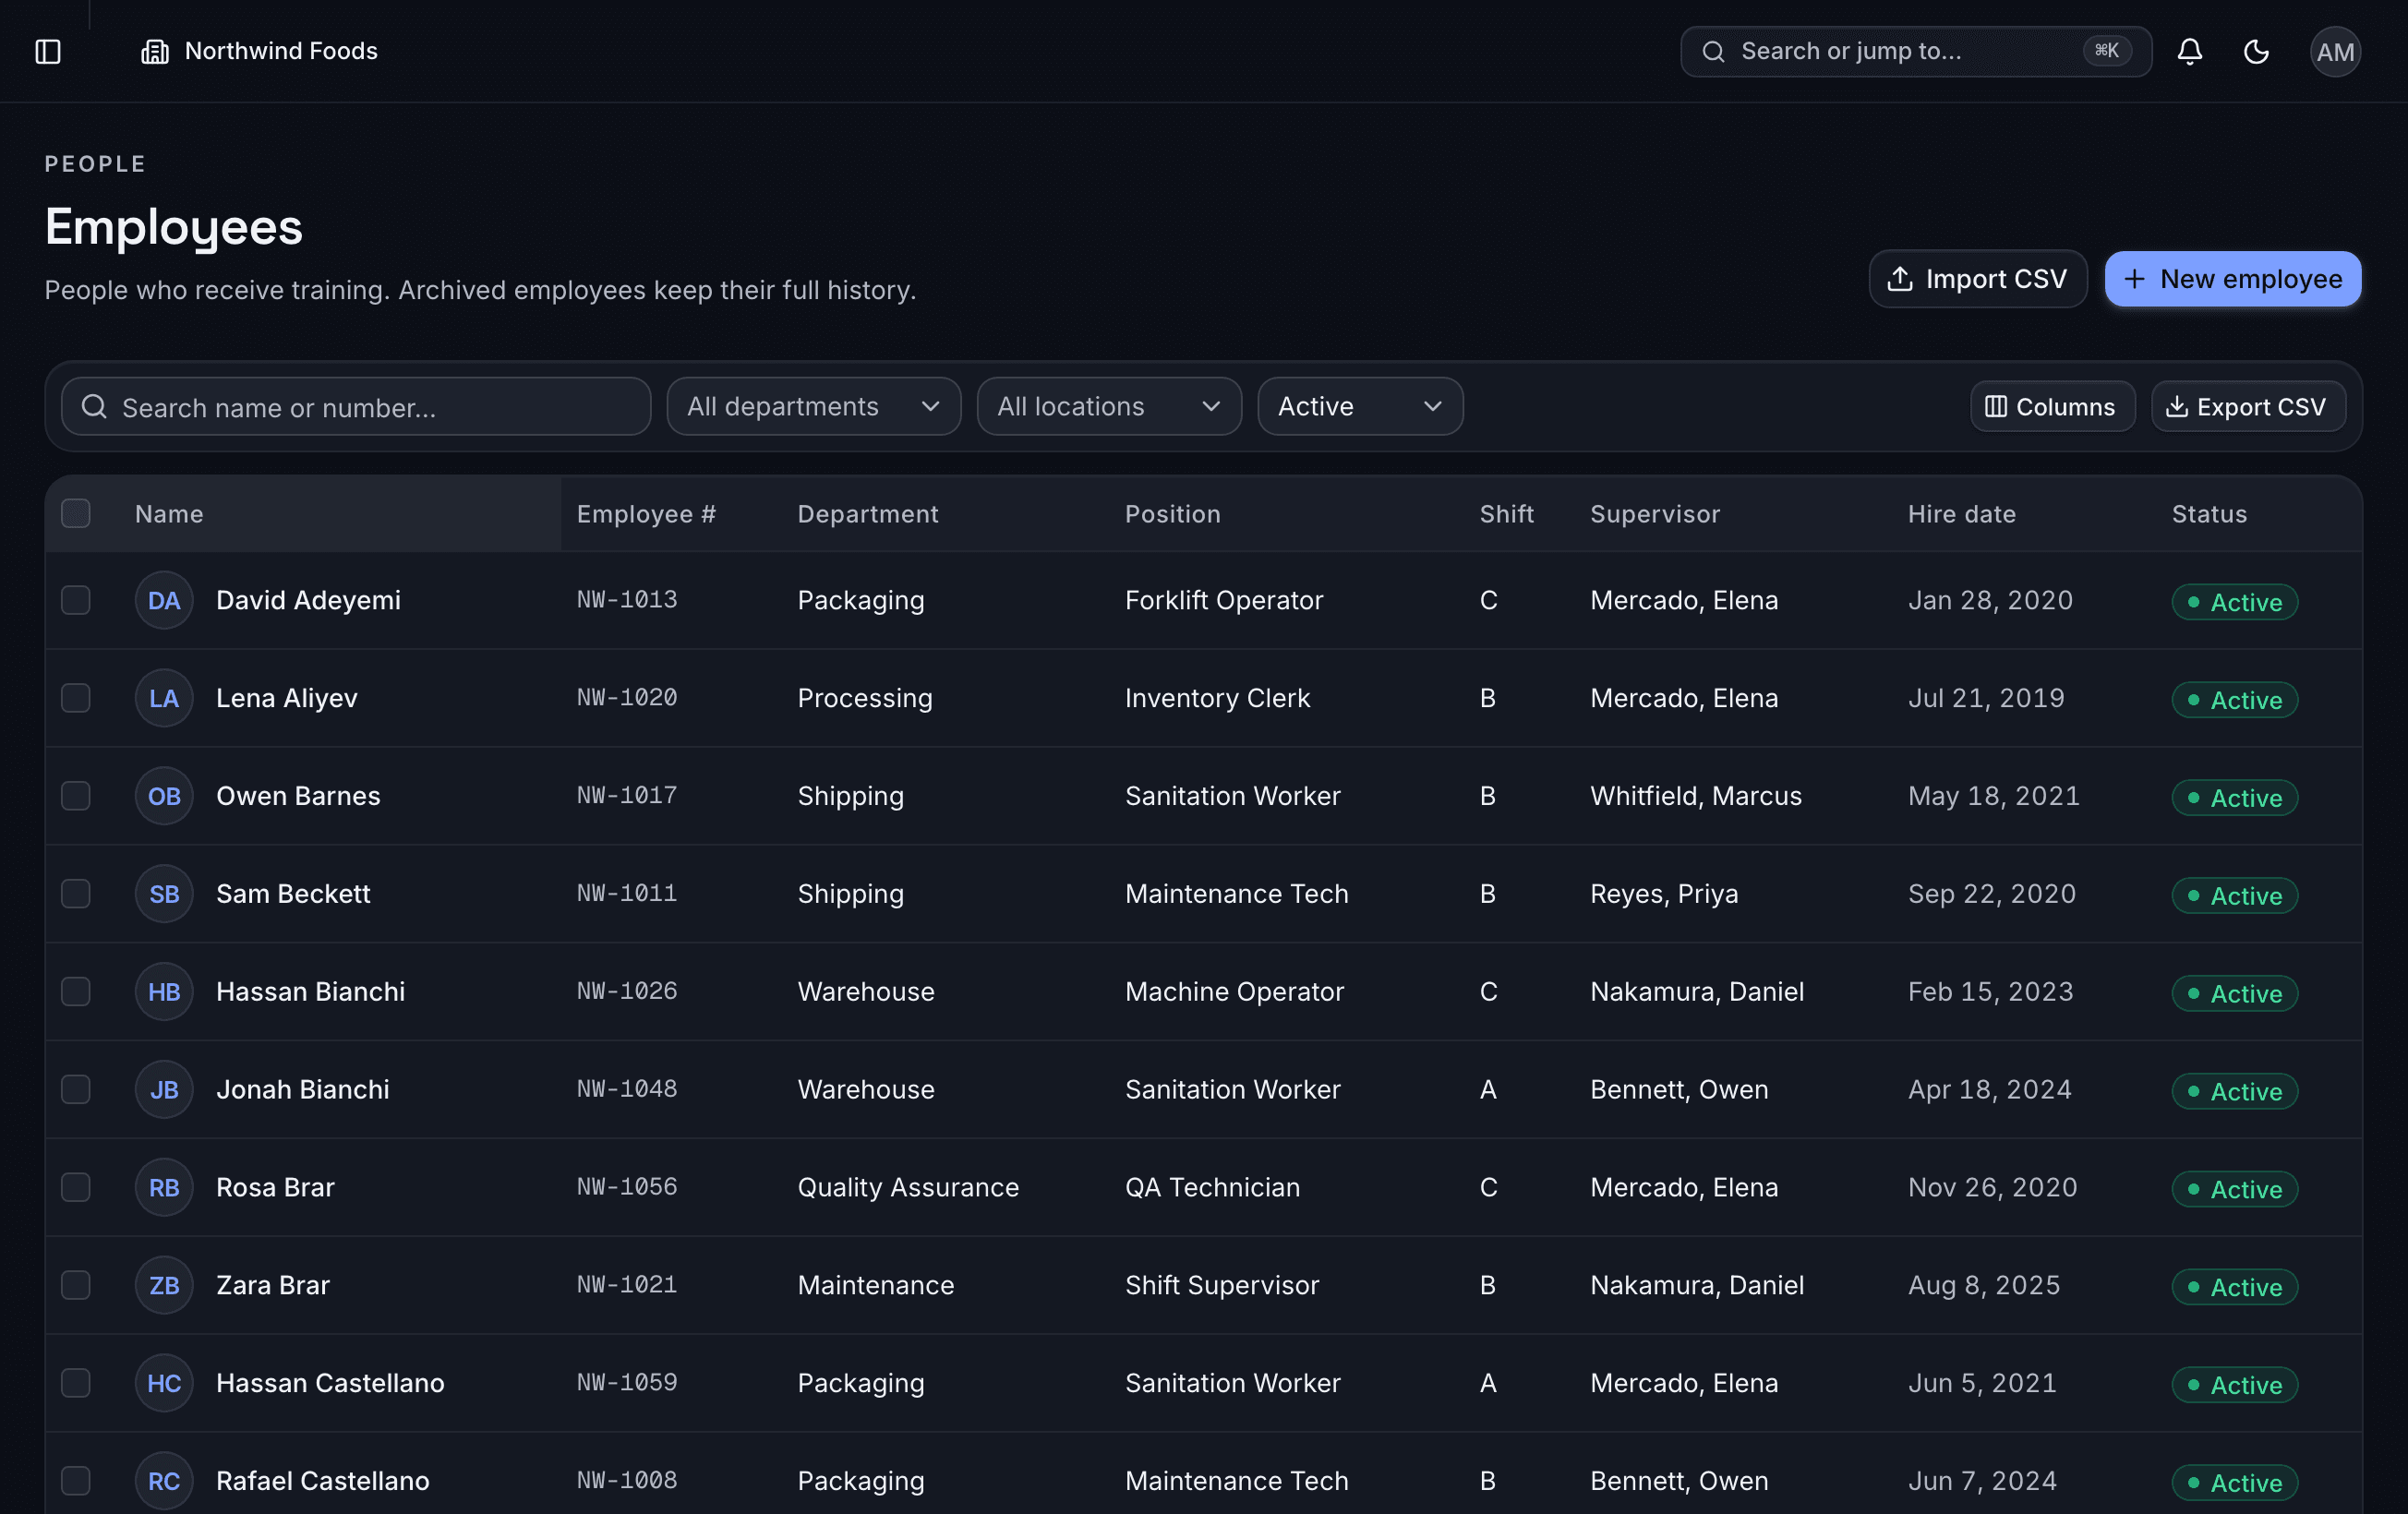Screen dimensions: 2408x1514
Task: Click the Import CSV button
Action: click(x=1977, y=279)
